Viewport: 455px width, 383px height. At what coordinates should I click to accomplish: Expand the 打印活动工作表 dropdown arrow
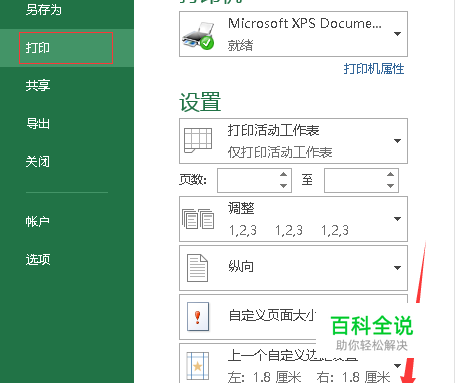click(x=397, y=141)
